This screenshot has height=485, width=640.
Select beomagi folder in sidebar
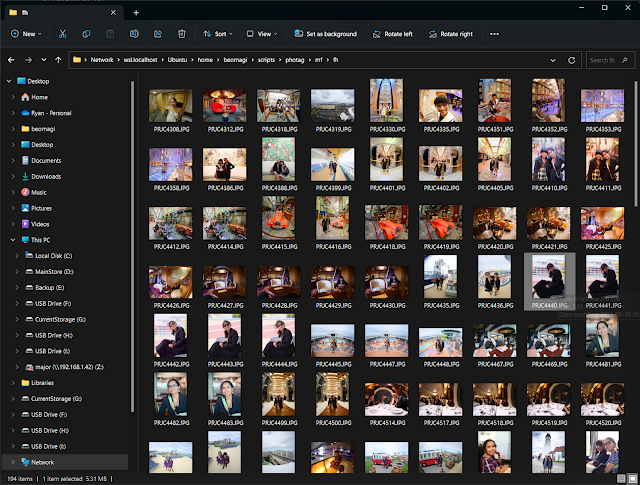[x=43, y=129]
